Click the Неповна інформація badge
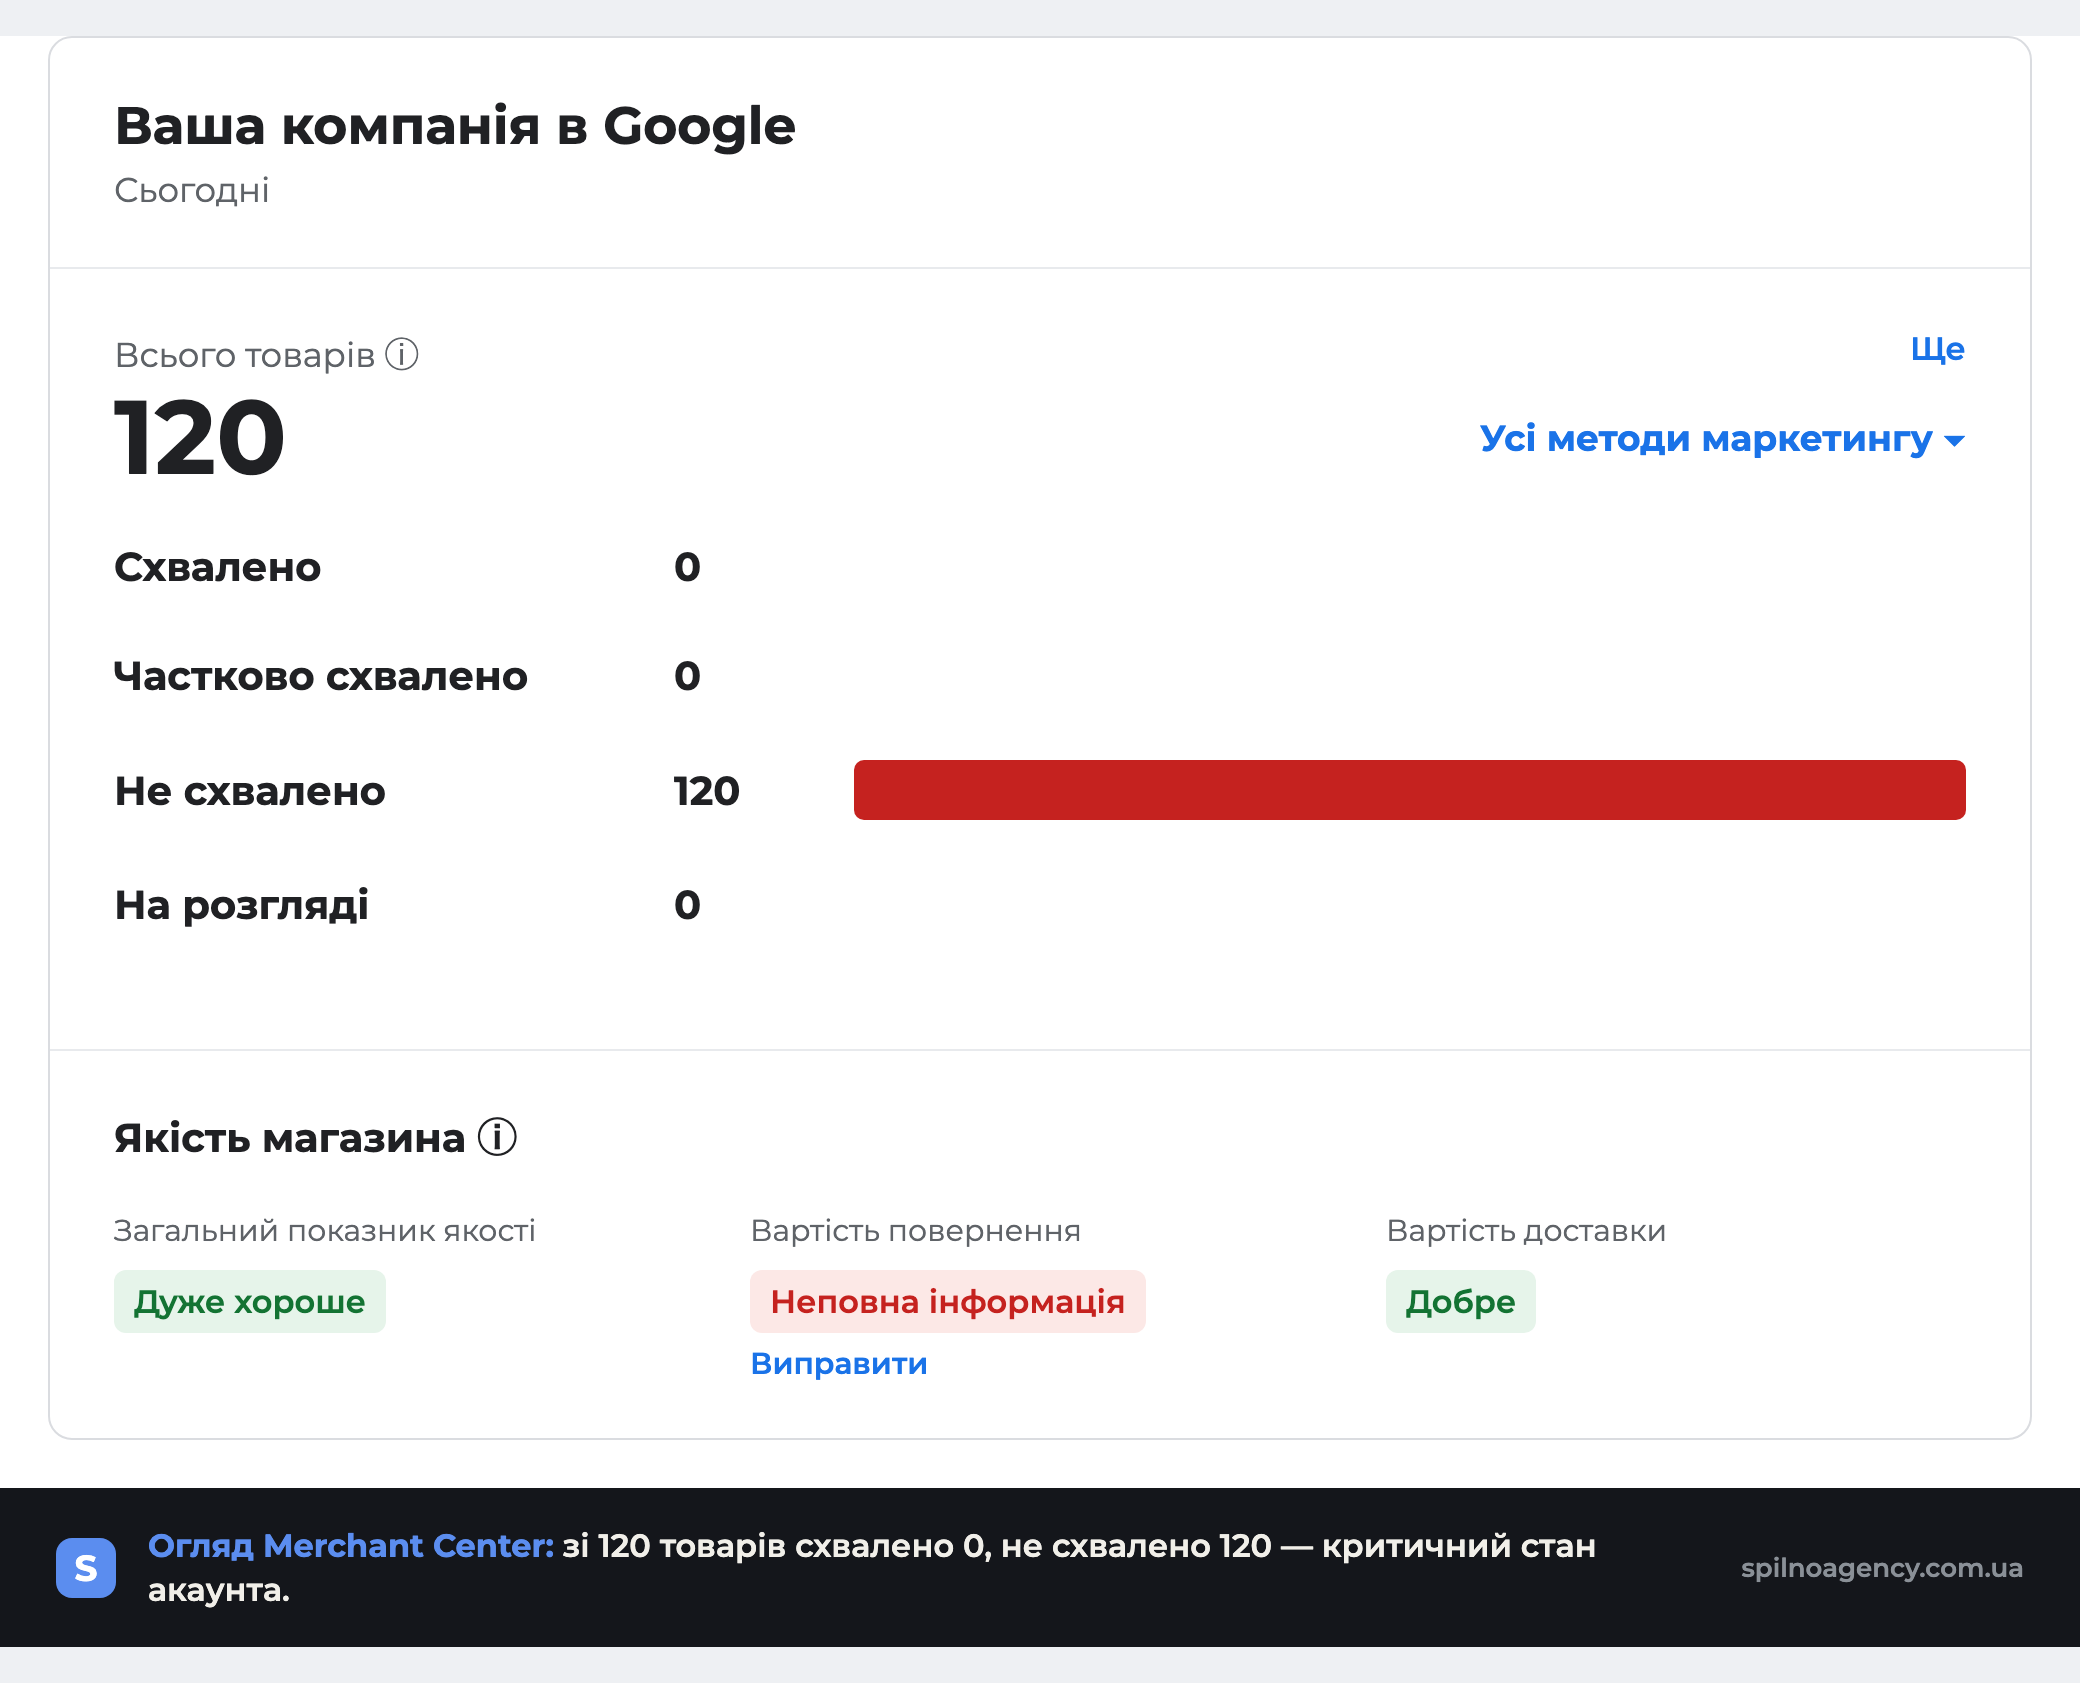Screen dimensions: 2080x1683 coord(948,1301)
